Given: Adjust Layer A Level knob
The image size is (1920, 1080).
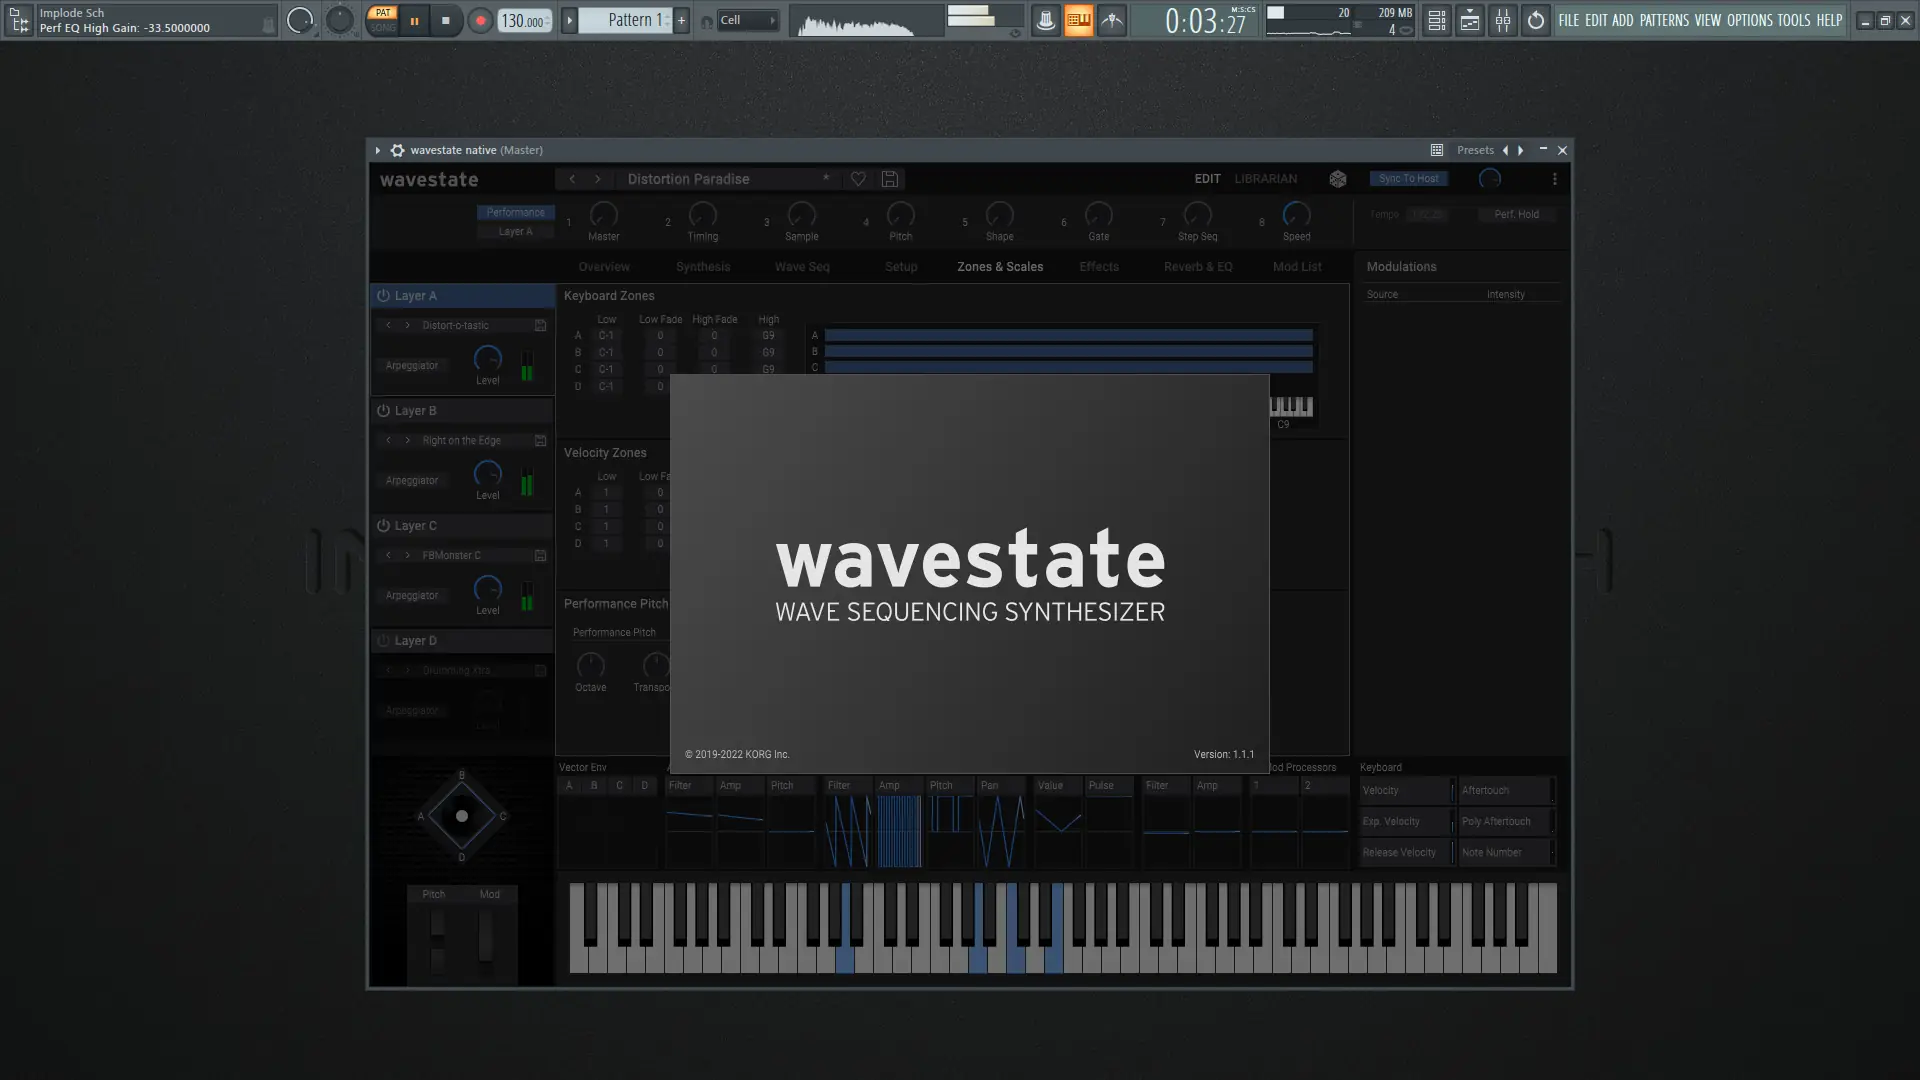Looking at the screenshot, I should coord(487,358).
